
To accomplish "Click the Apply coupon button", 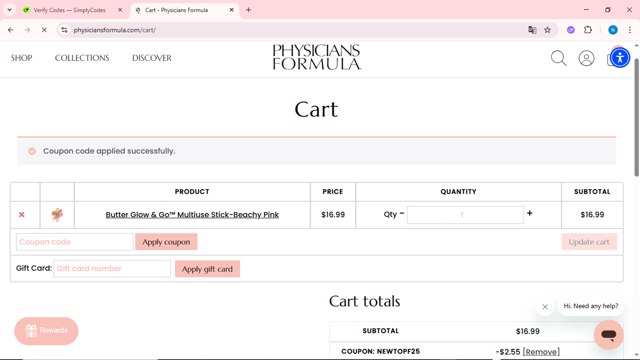I will [166, 242].
